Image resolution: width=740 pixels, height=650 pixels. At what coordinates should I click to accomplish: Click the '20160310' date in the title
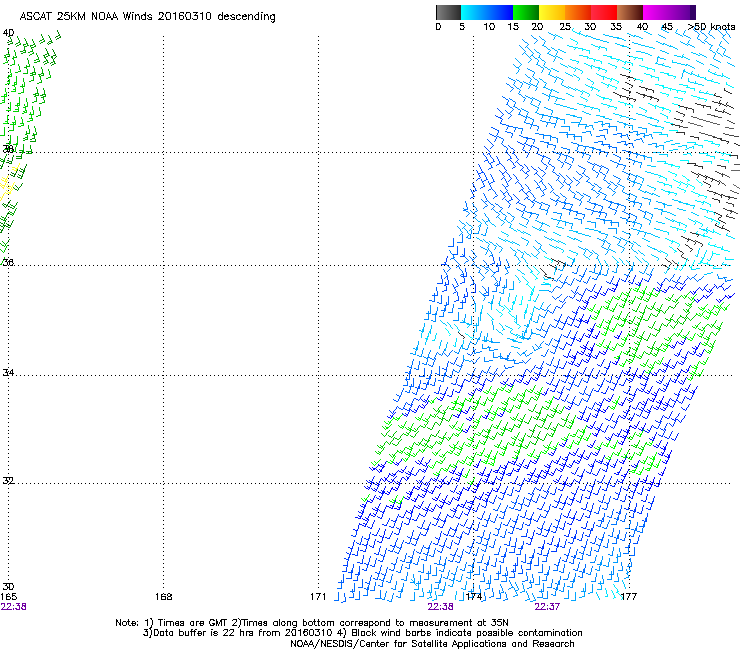click(185, 16)
